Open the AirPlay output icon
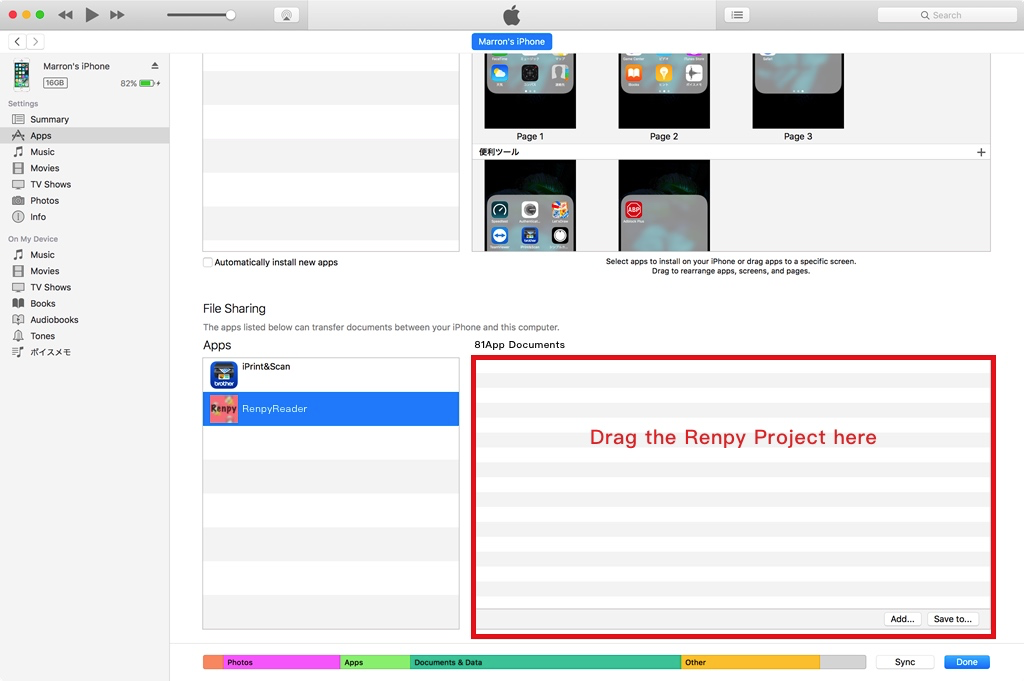1024x681 pixels. [285, 15]
